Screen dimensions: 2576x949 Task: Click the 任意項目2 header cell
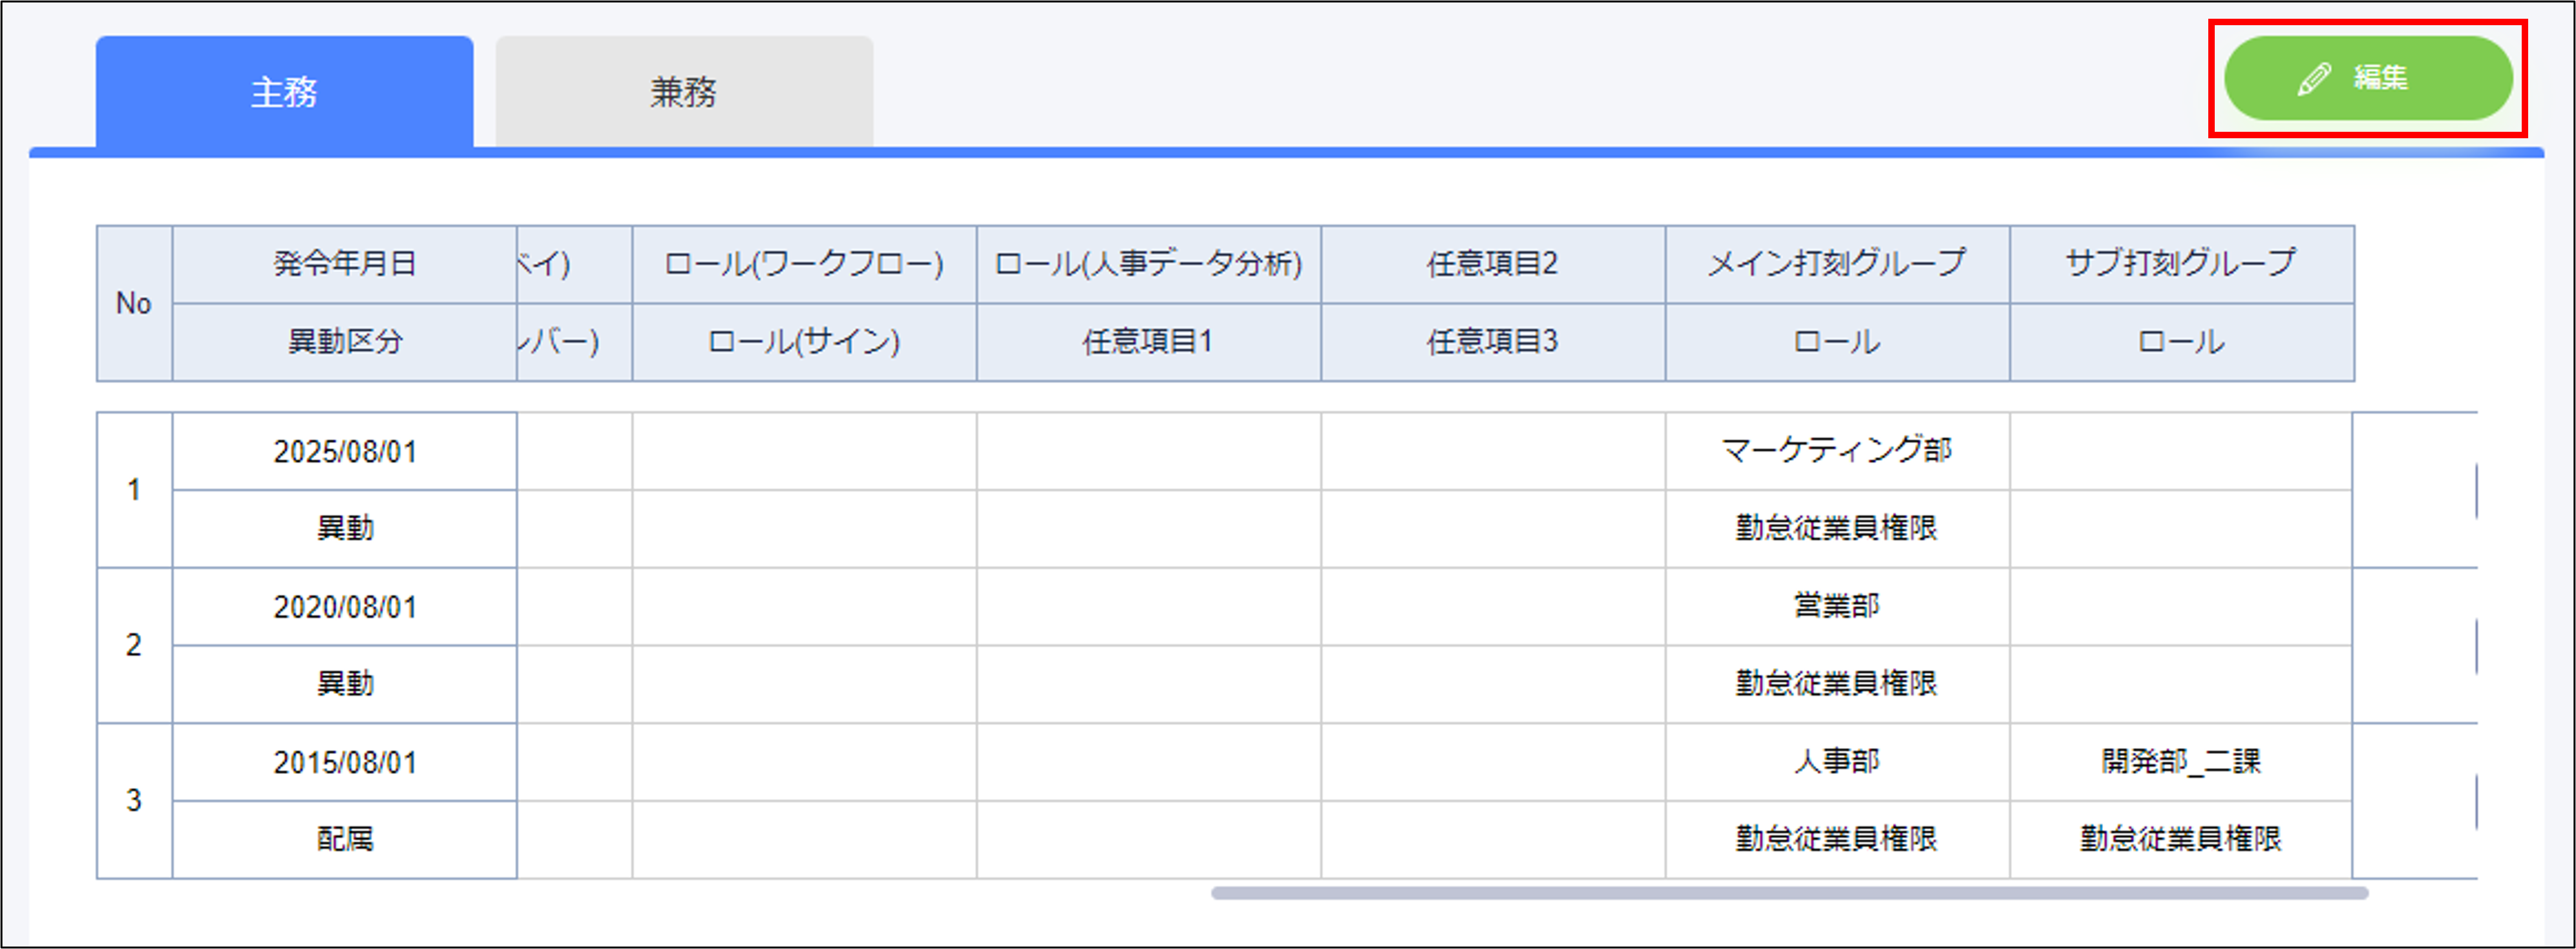pos(1492,264)
